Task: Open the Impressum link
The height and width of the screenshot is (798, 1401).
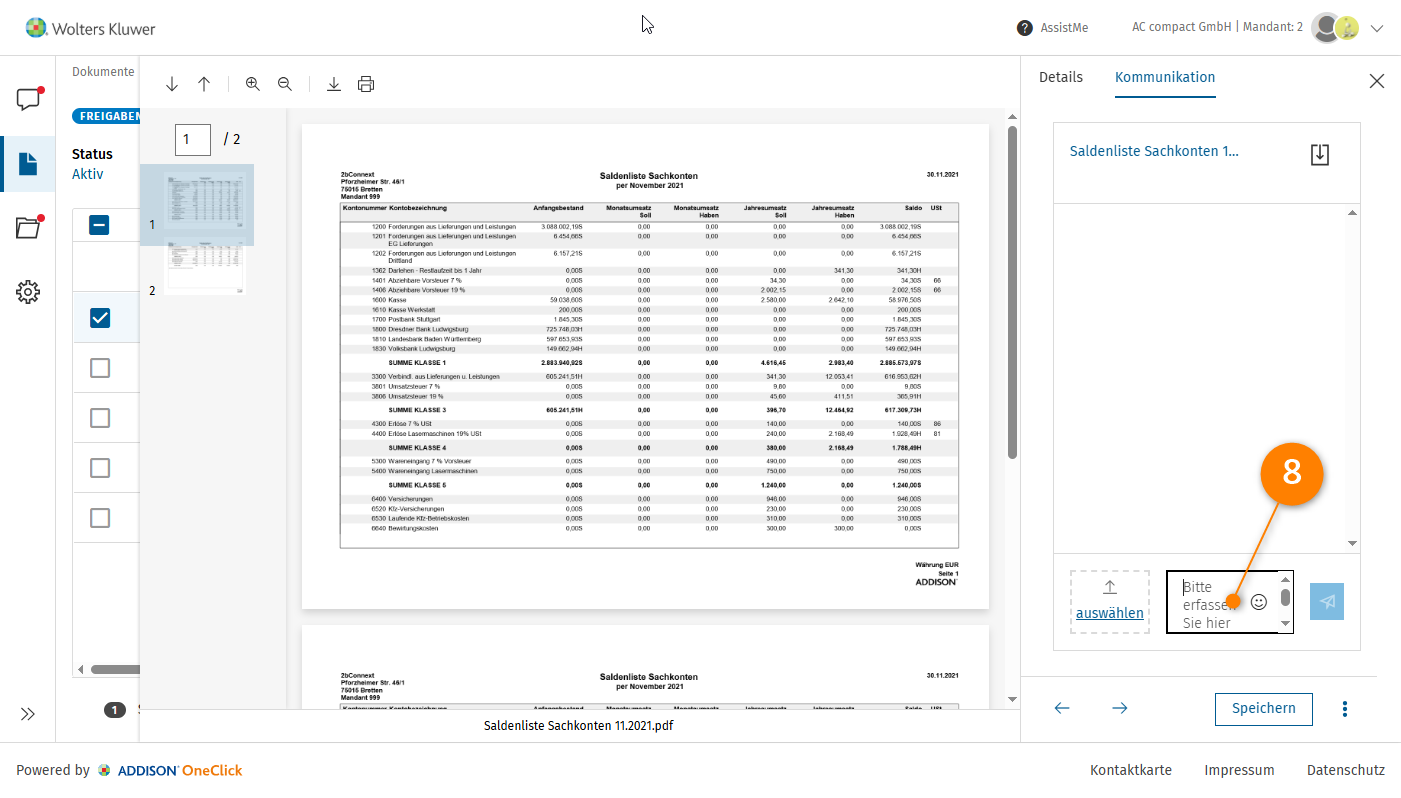Action: pyautogui.click(x=1239, y=770)
